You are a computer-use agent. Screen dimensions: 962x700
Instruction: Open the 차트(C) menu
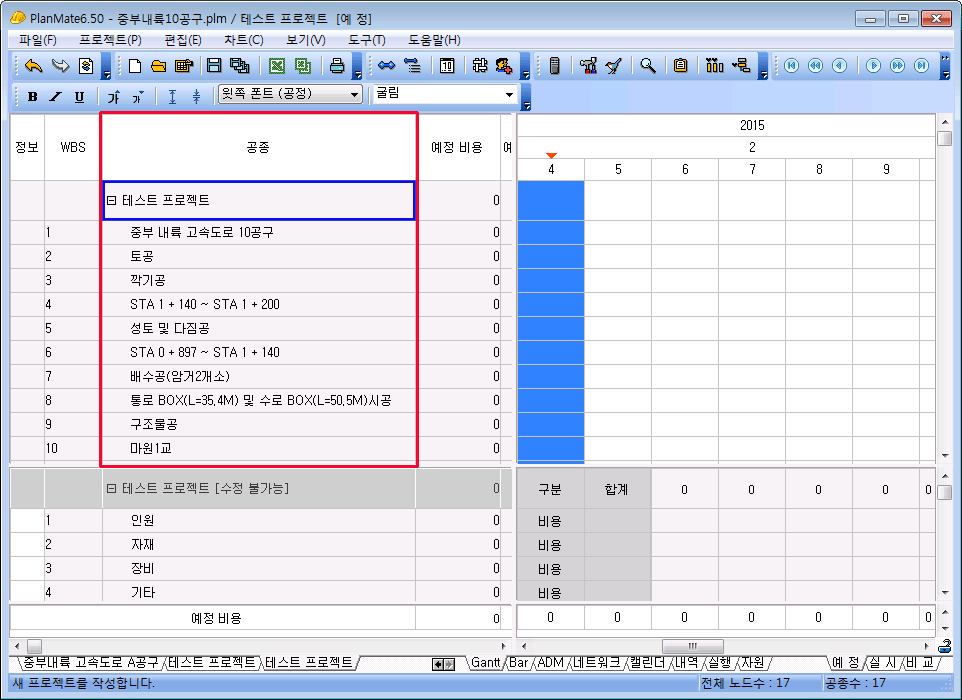[x=244, y=40]
